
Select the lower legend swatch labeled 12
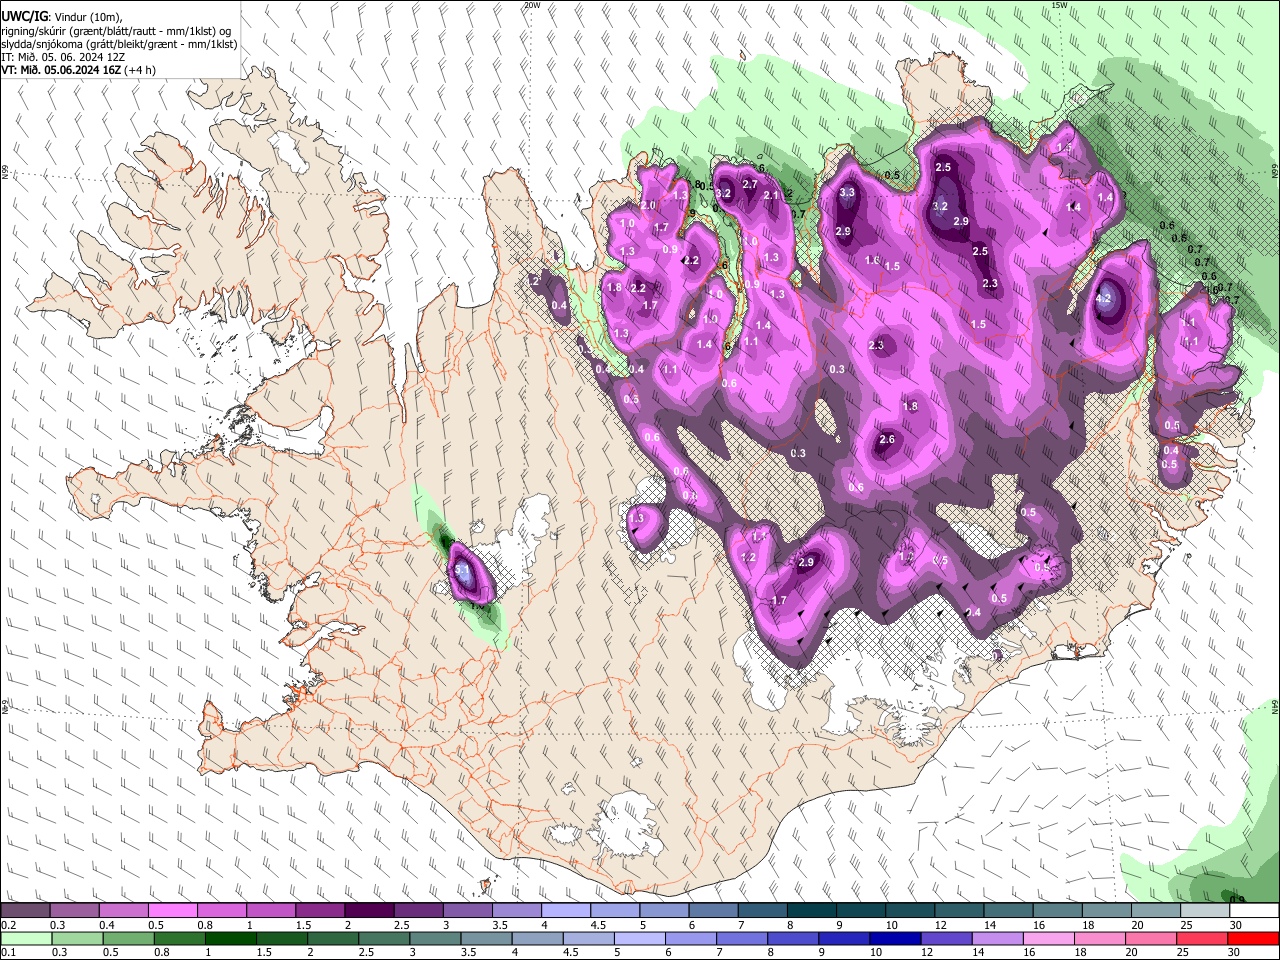click(x=947, y=938)
